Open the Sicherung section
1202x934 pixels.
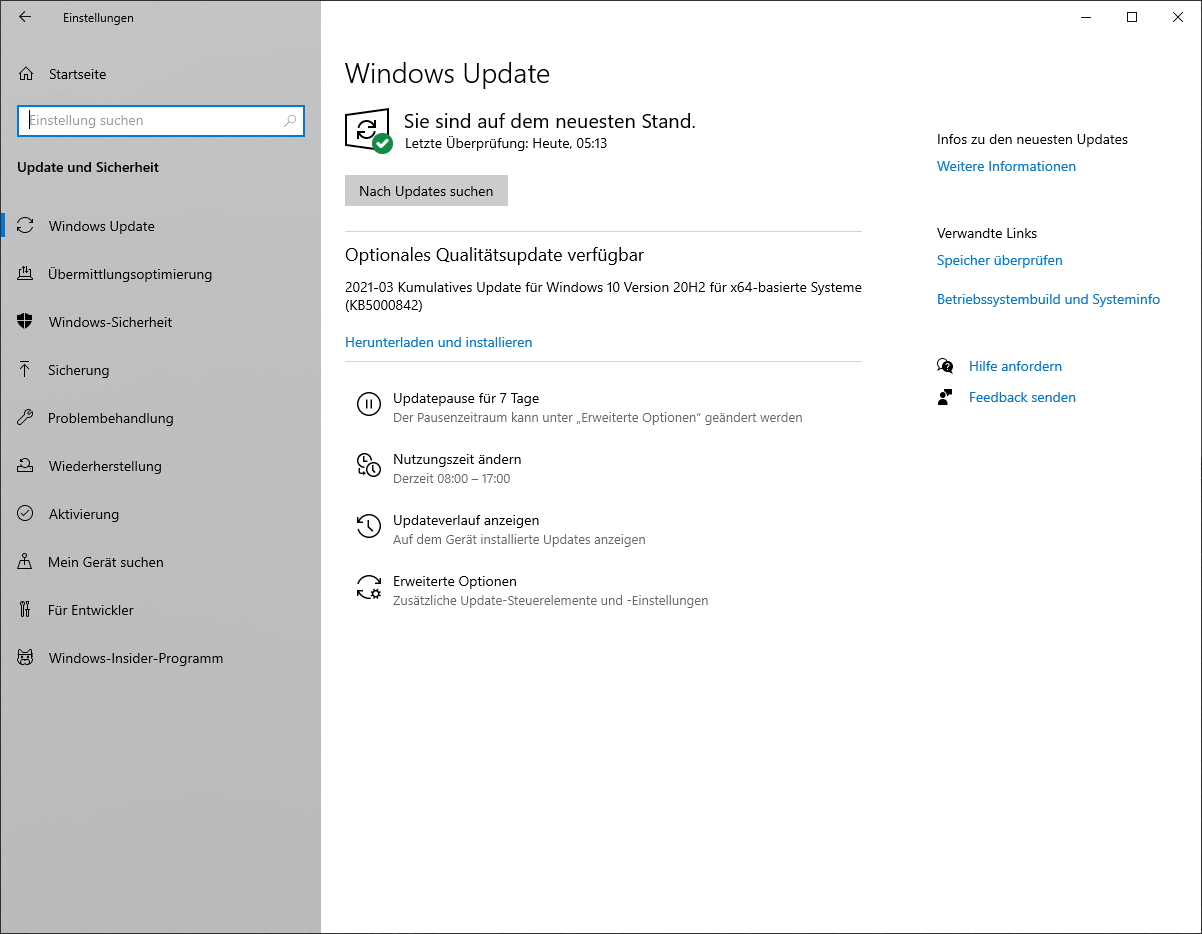point(161,370)
